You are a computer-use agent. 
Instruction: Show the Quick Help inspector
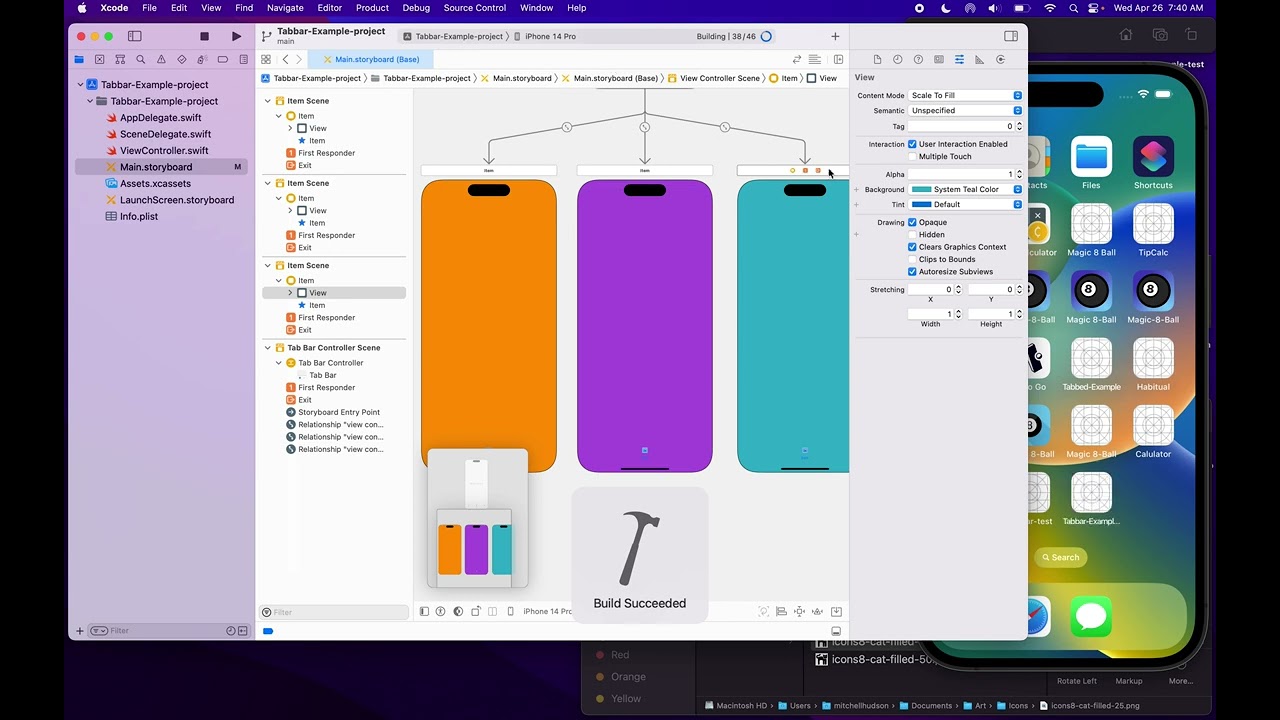918,60
